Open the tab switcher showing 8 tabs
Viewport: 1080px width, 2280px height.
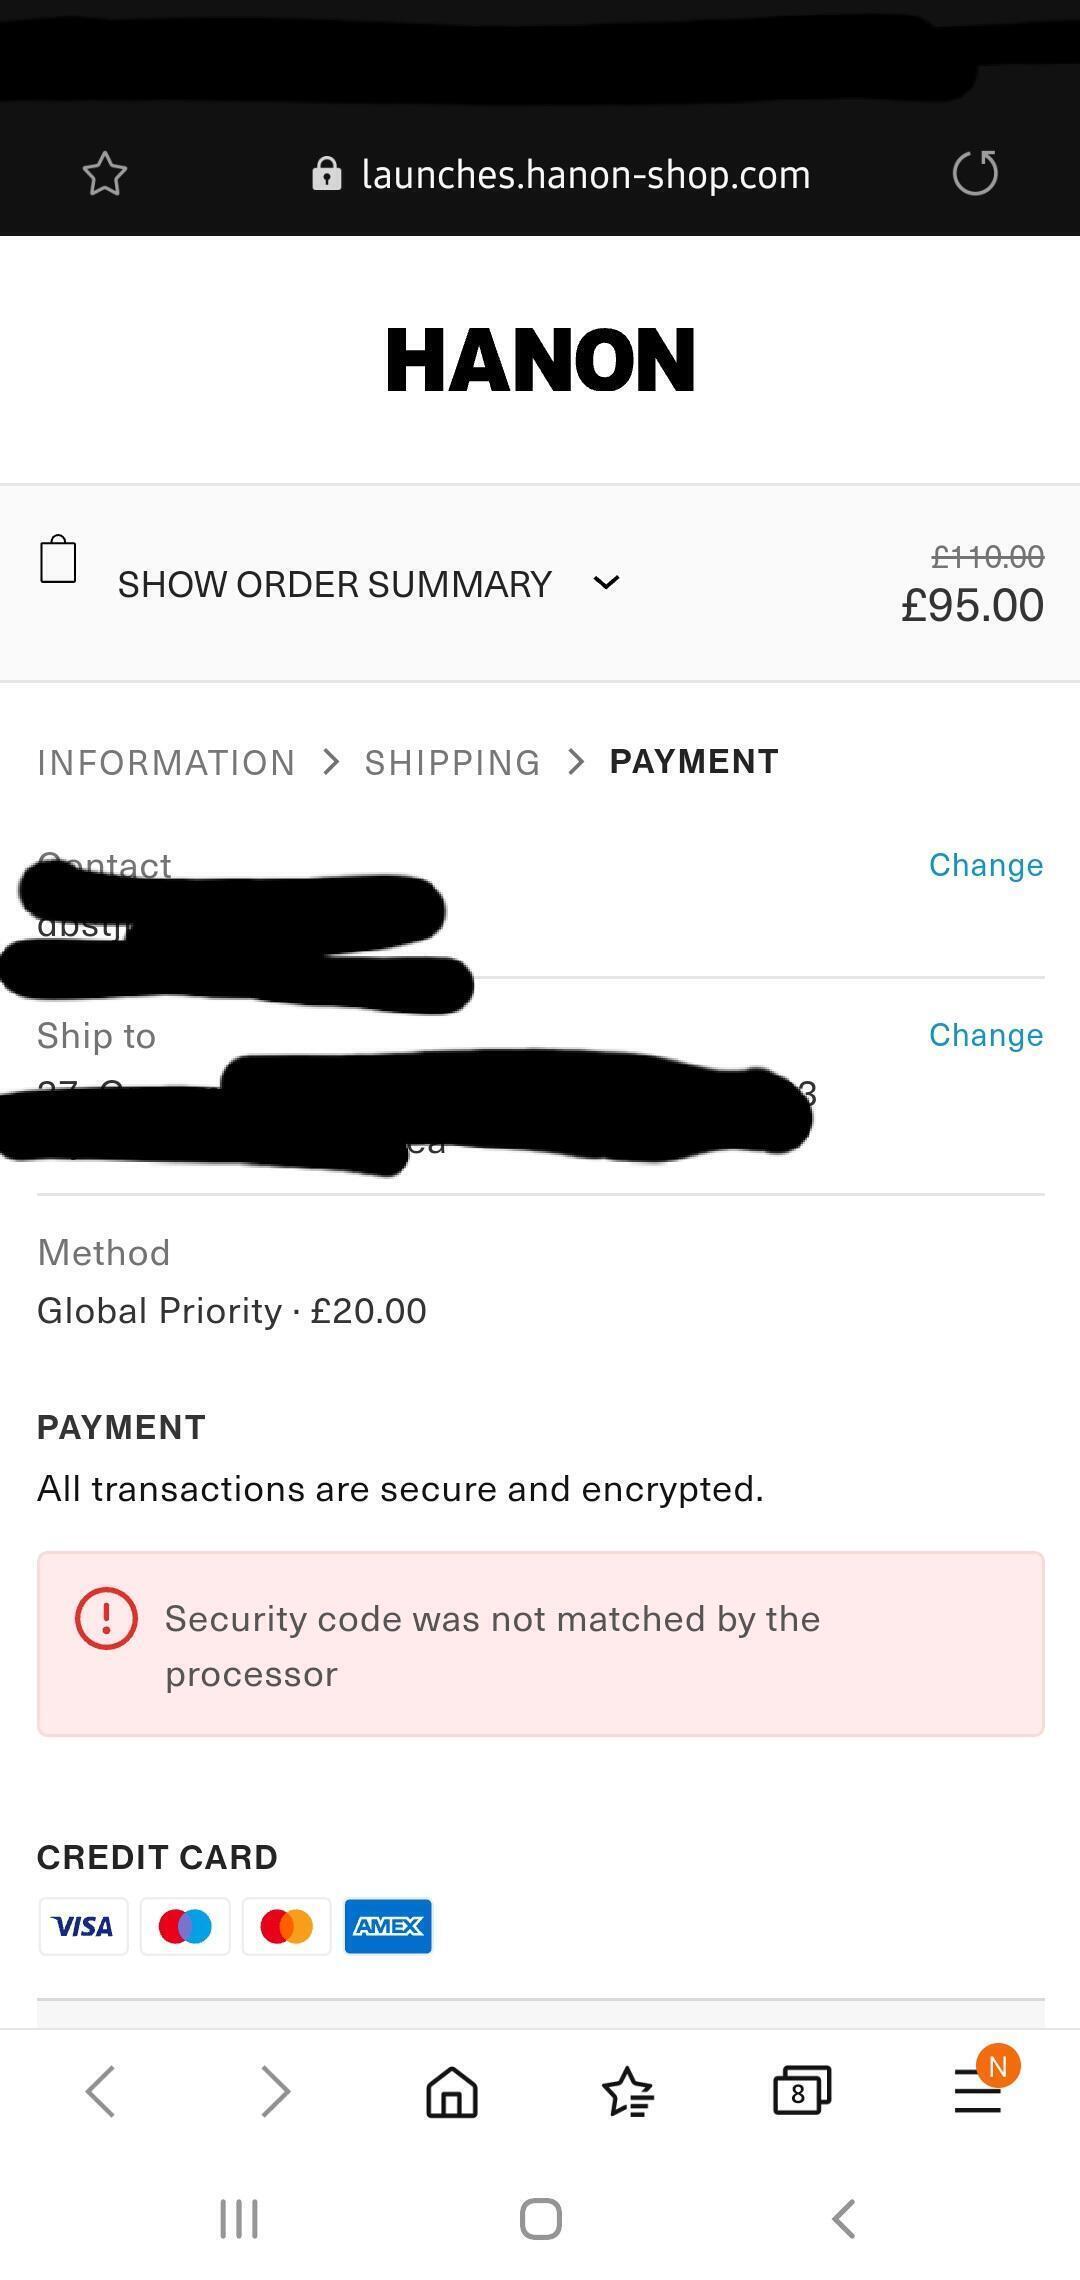[x=801, y=2091]
